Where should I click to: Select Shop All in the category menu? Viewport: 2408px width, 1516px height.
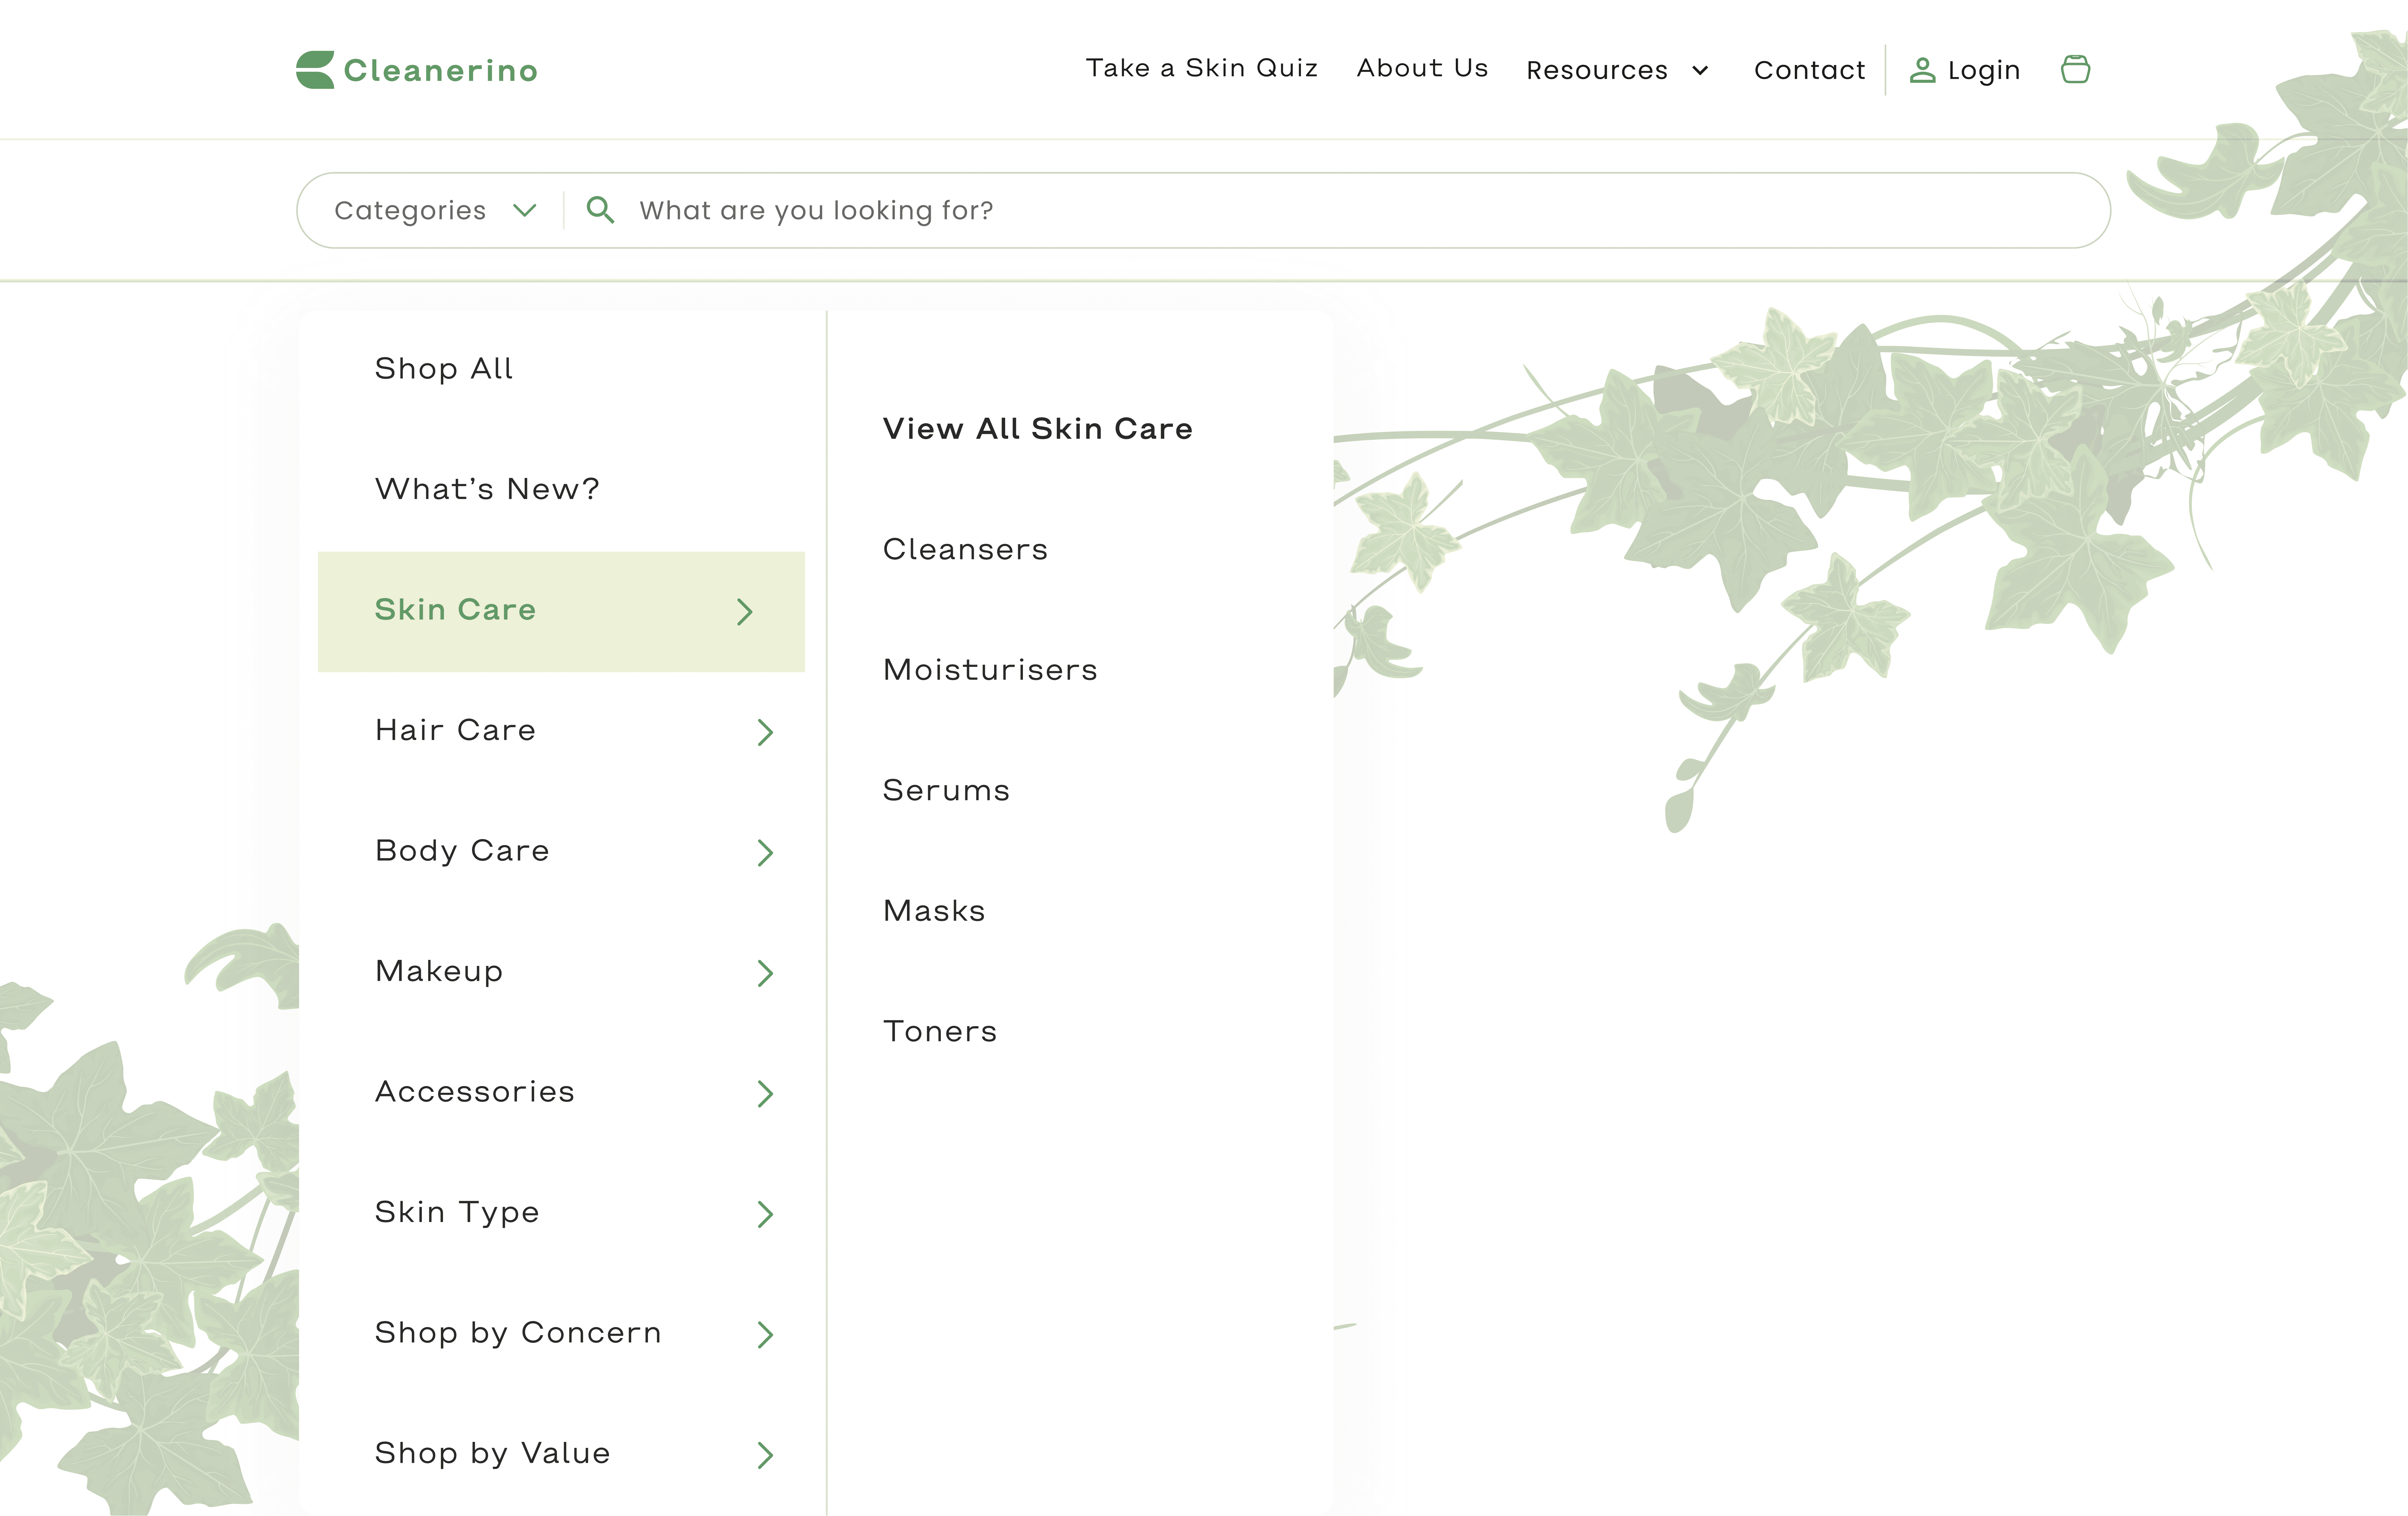pyautogui.click(x=444, y=369)
